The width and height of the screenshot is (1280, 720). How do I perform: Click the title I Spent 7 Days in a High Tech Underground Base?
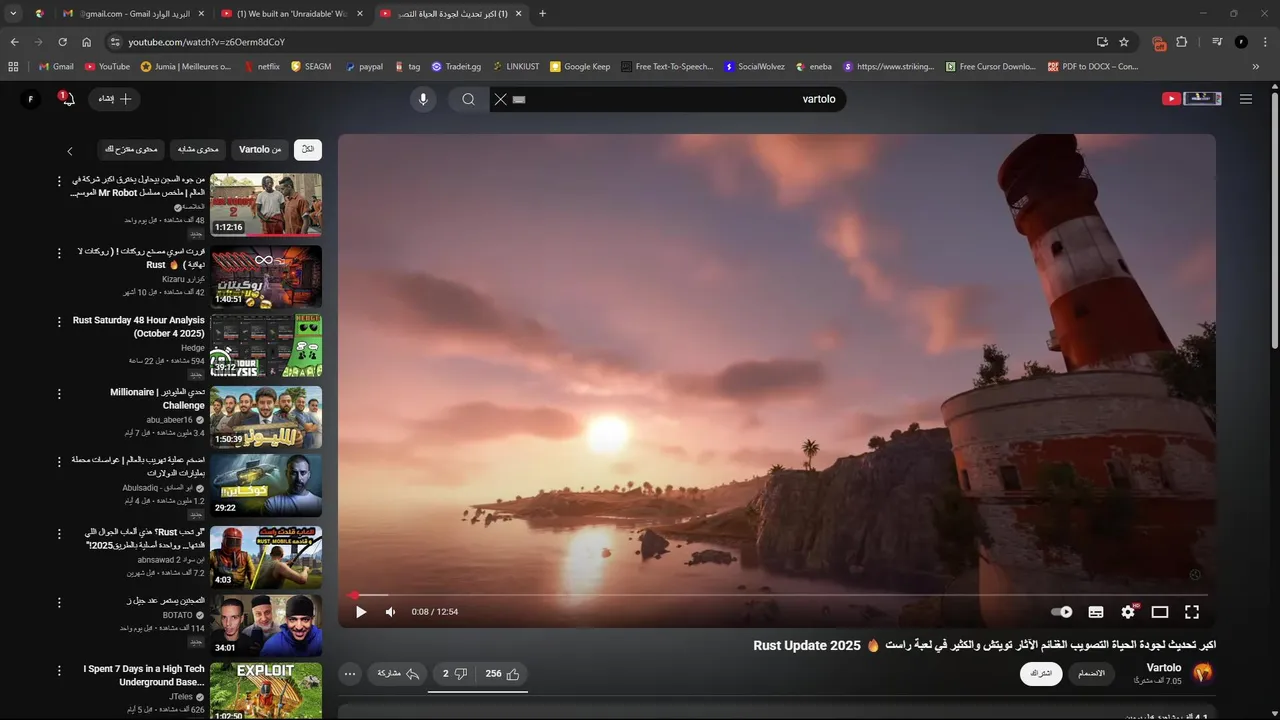coord(144,675)
